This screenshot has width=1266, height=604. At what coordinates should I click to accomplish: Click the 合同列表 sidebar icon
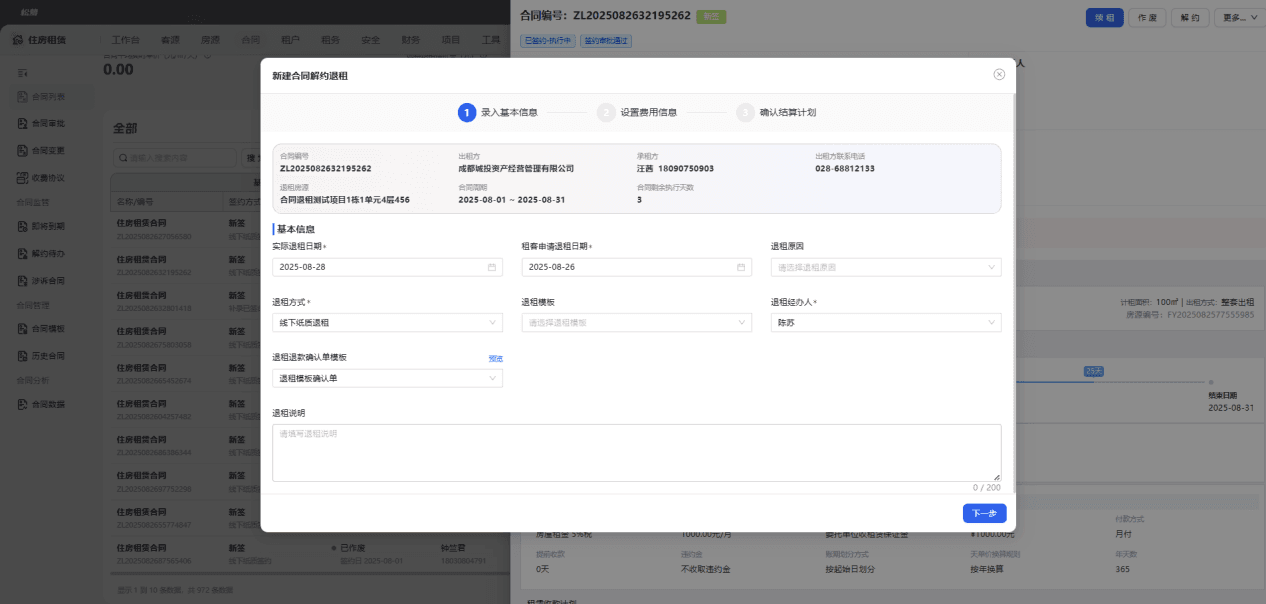point(23,97)
